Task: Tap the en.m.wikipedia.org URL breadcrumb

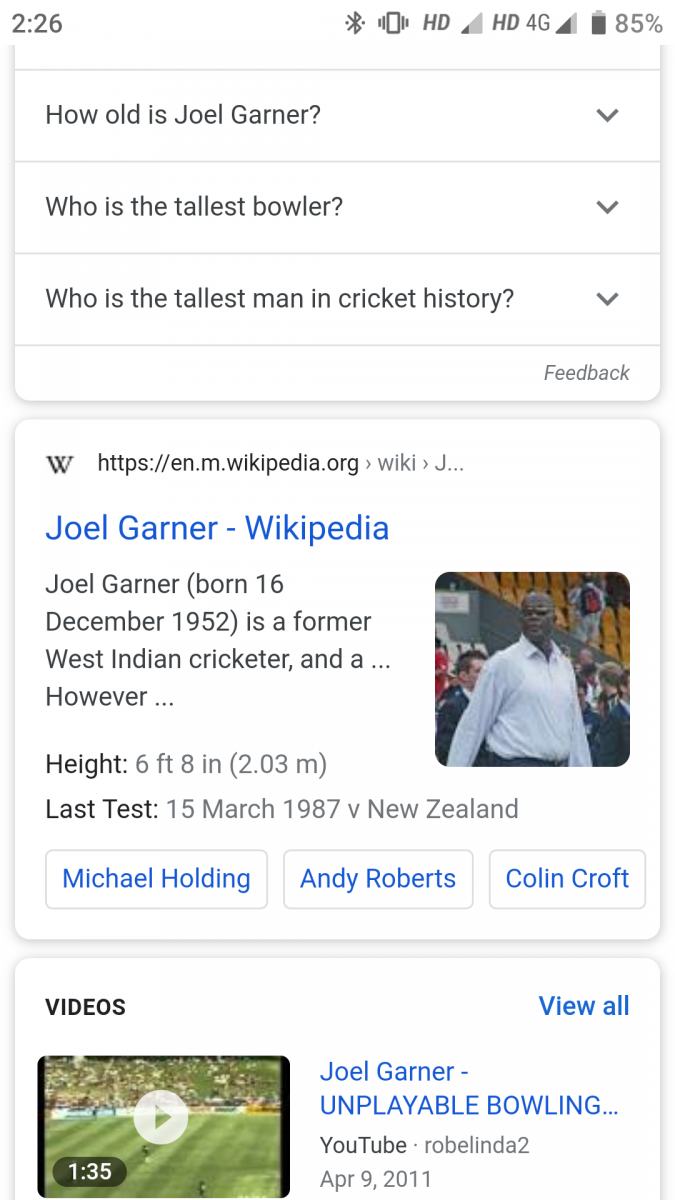Action: [228, 464]
